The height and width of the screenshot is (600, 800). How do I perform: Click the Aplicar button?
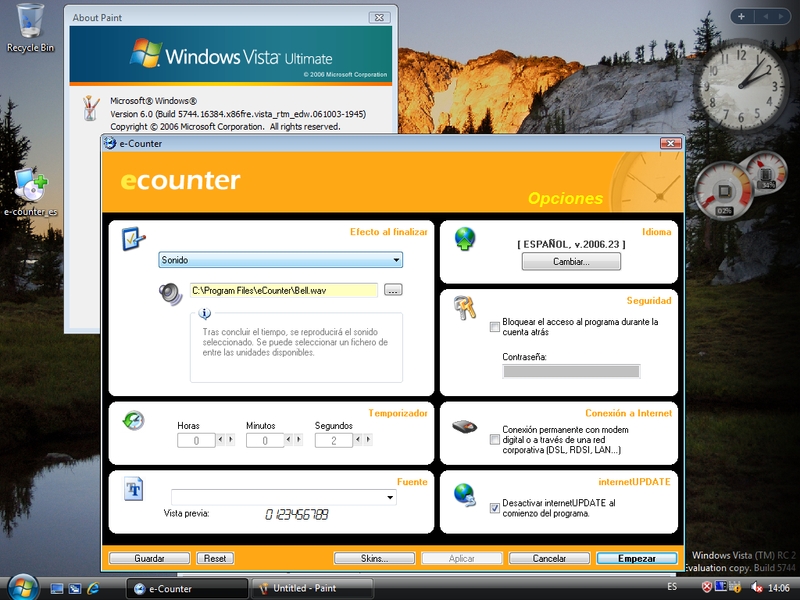[x=462, y=558]
